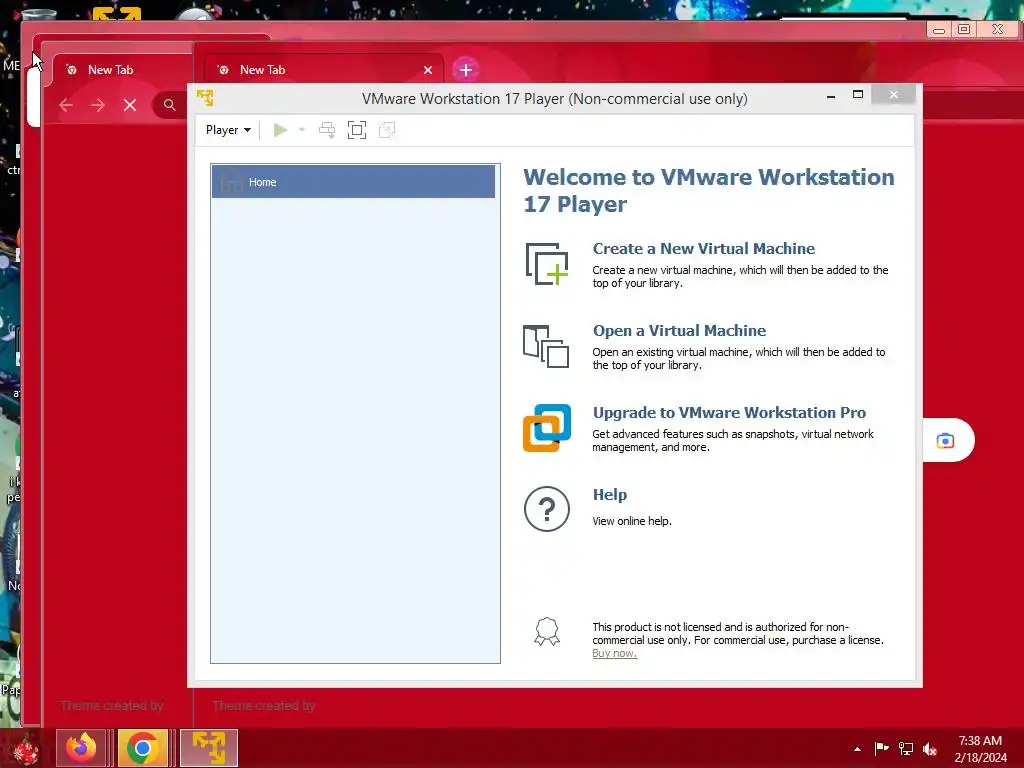Switch to Chrome from the taskbar

click(142, 748)
